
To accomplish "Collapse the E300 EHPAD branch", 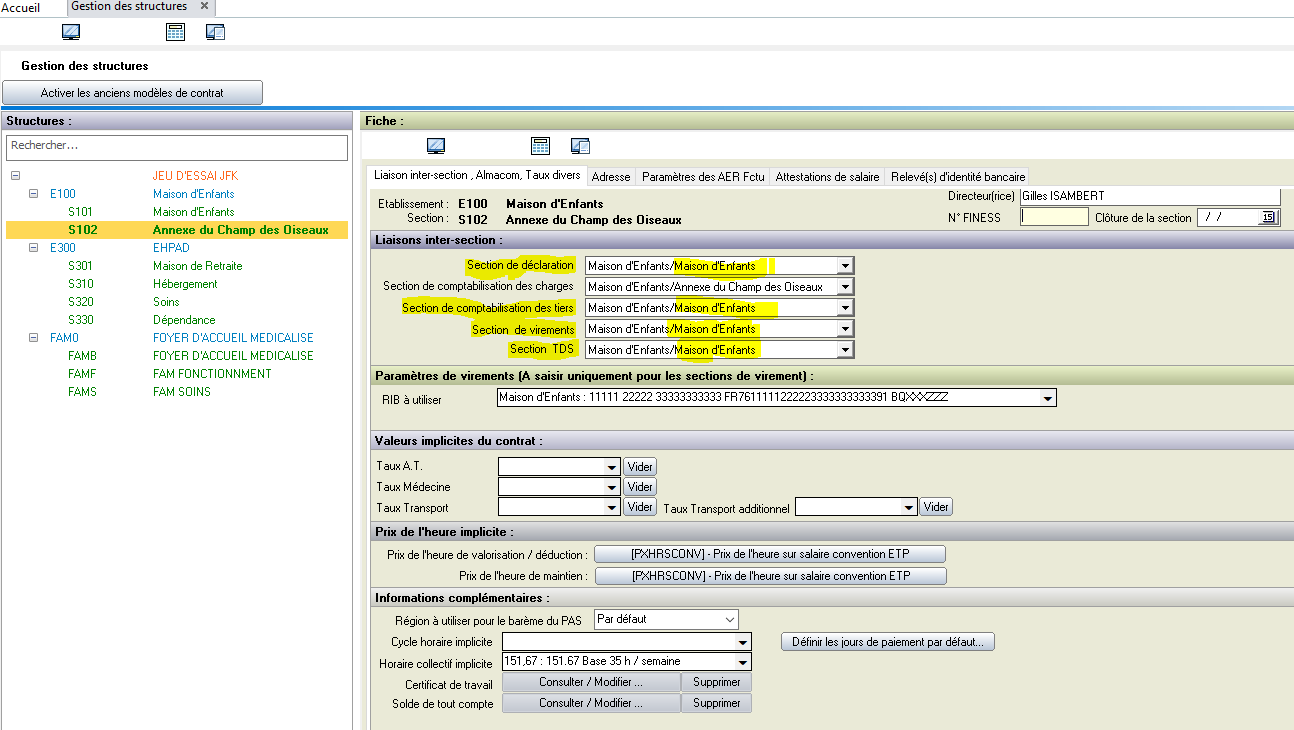I will (34, 248).
